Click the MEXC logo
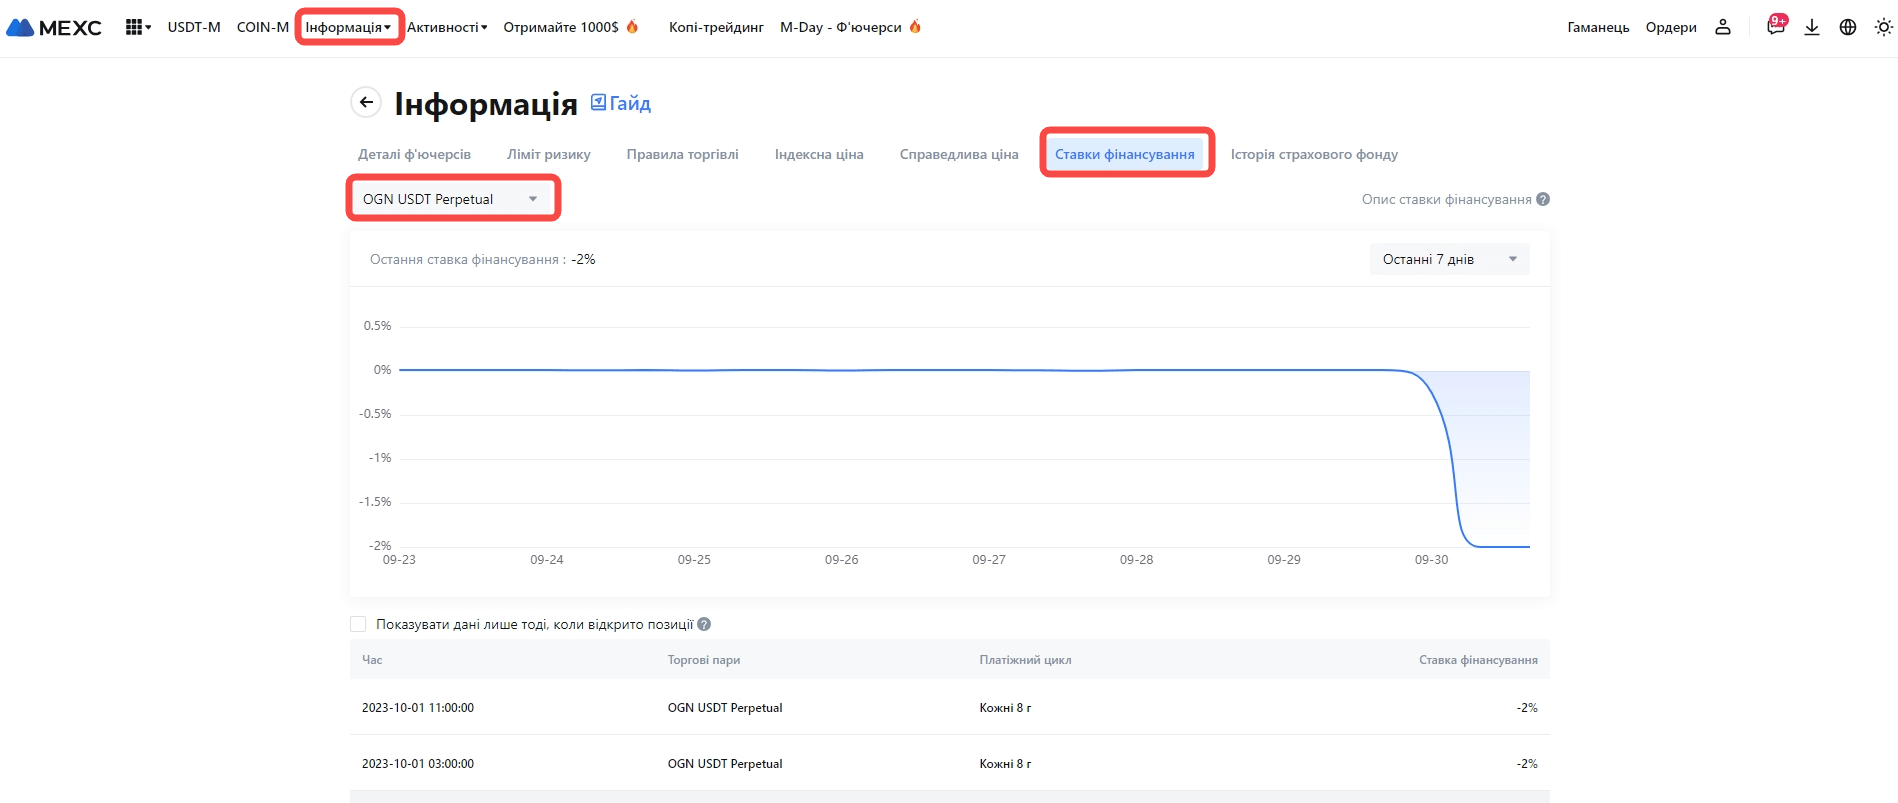This screenshot has height=803, width=1898. pyautogui.click(x=54, y=28)
